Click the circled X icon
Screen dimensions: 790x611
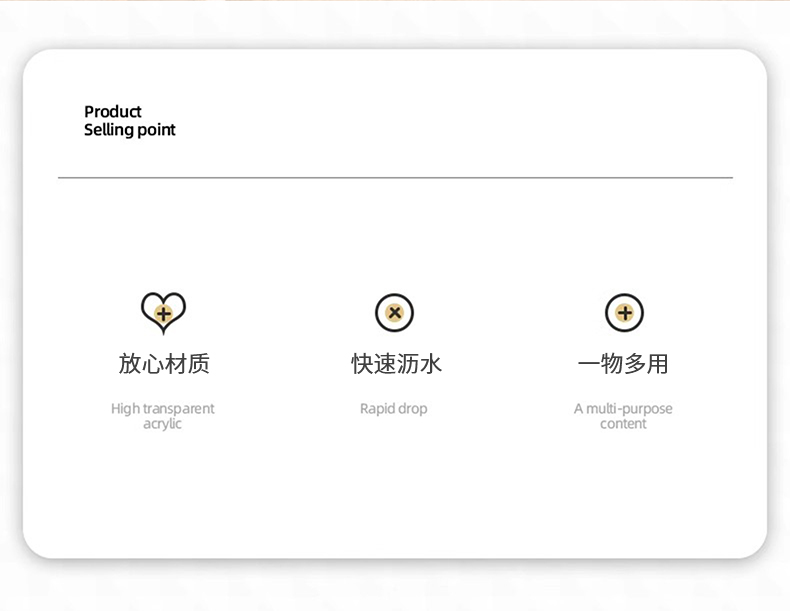coord(394,313)
